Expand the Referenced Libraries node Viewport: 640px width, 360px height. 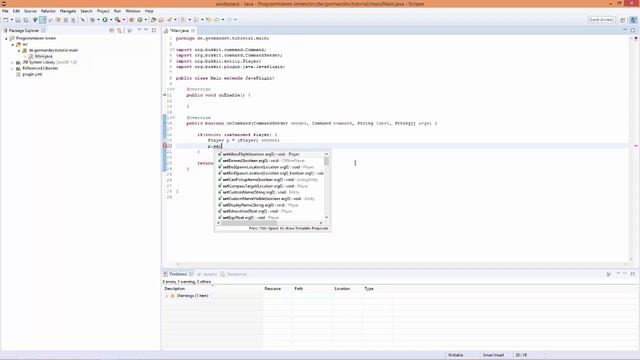[x=13, y=69]
